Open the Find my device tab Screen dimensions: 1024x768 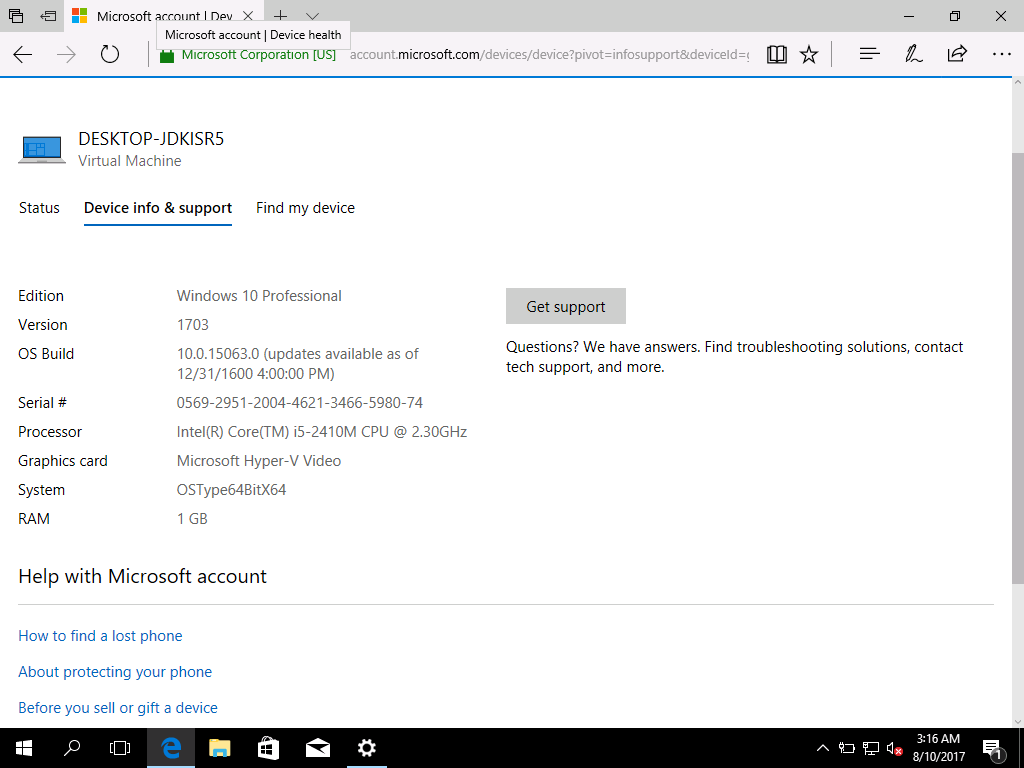(x=306, y=208)
